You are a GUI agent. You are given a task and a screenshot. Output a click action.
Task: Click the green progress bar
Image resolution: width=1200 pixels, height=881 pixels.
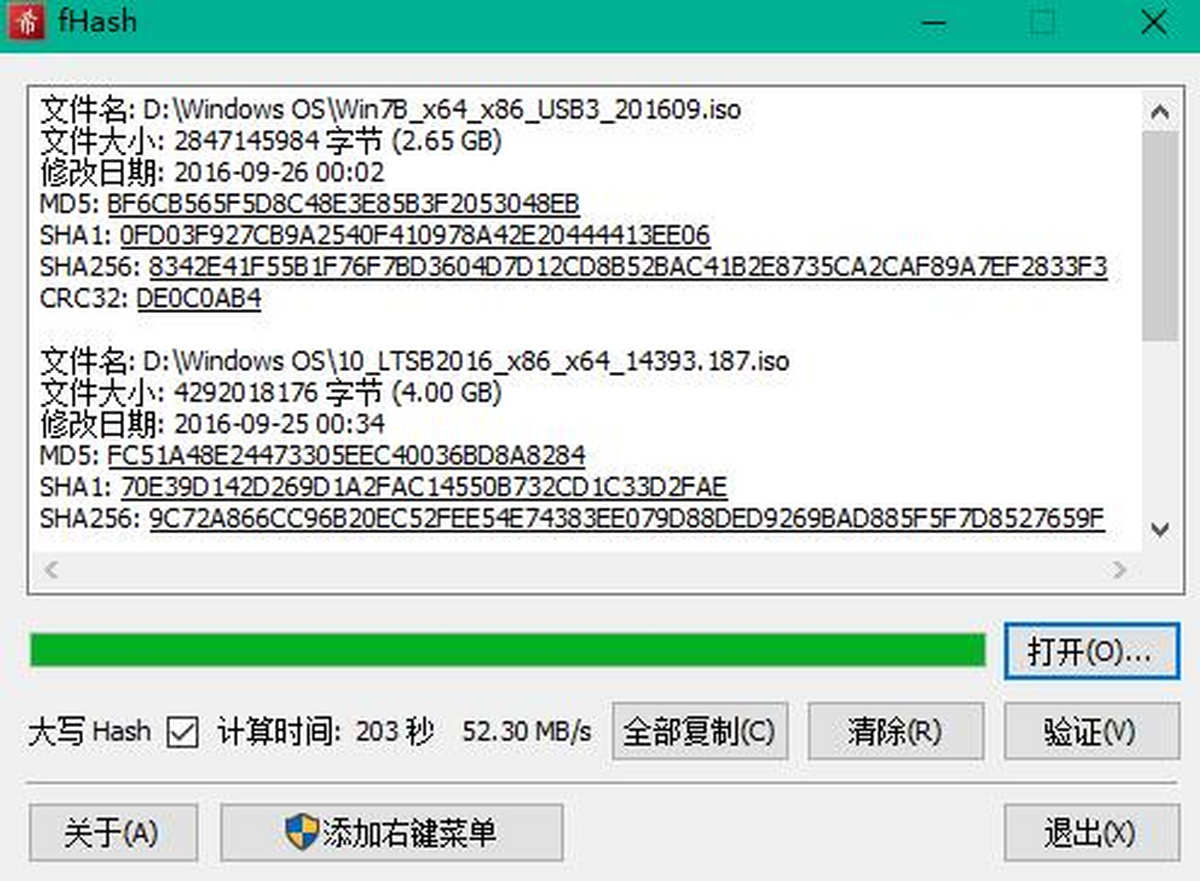[x=508, y=650]
